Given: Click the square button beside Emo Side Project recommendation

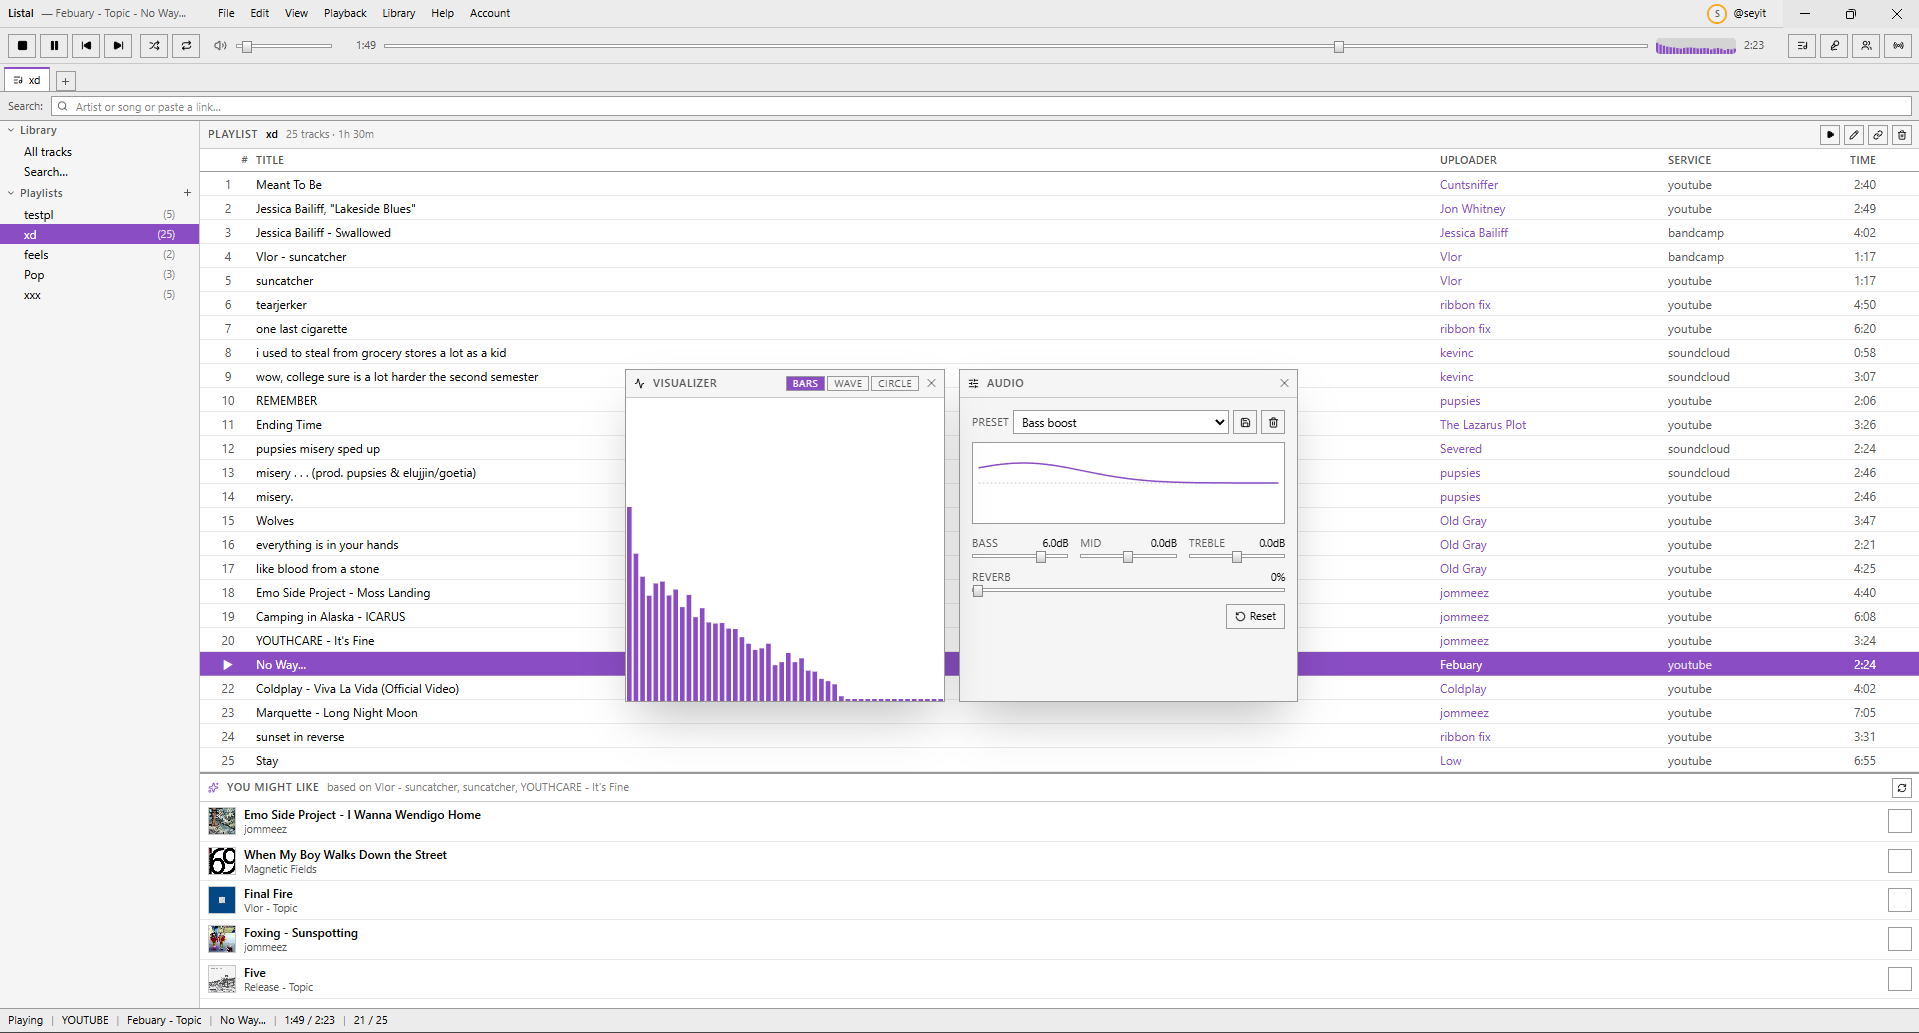Looking at the screenshot, I should click(x=1900, y=821).
